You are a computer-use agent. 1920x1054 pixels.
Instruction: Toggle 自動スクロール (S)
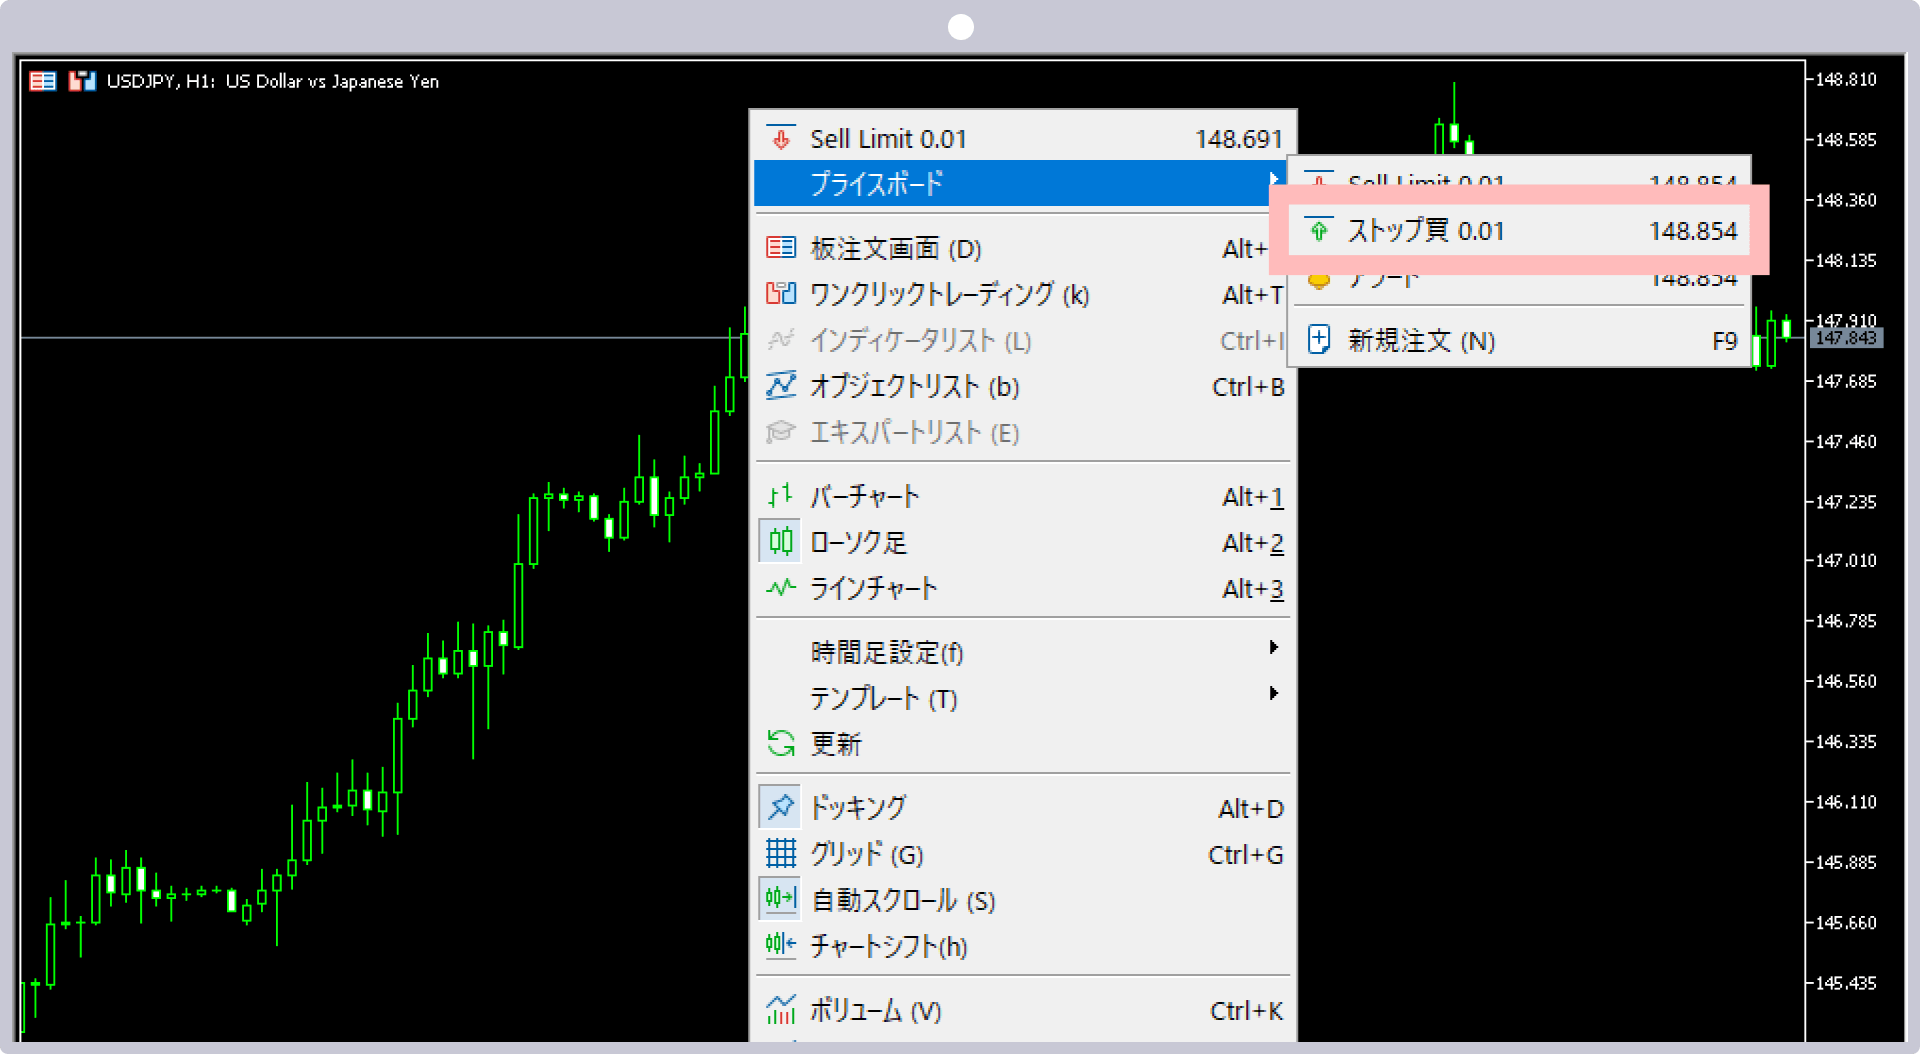pyautogui.click(x=1024, y=900)
